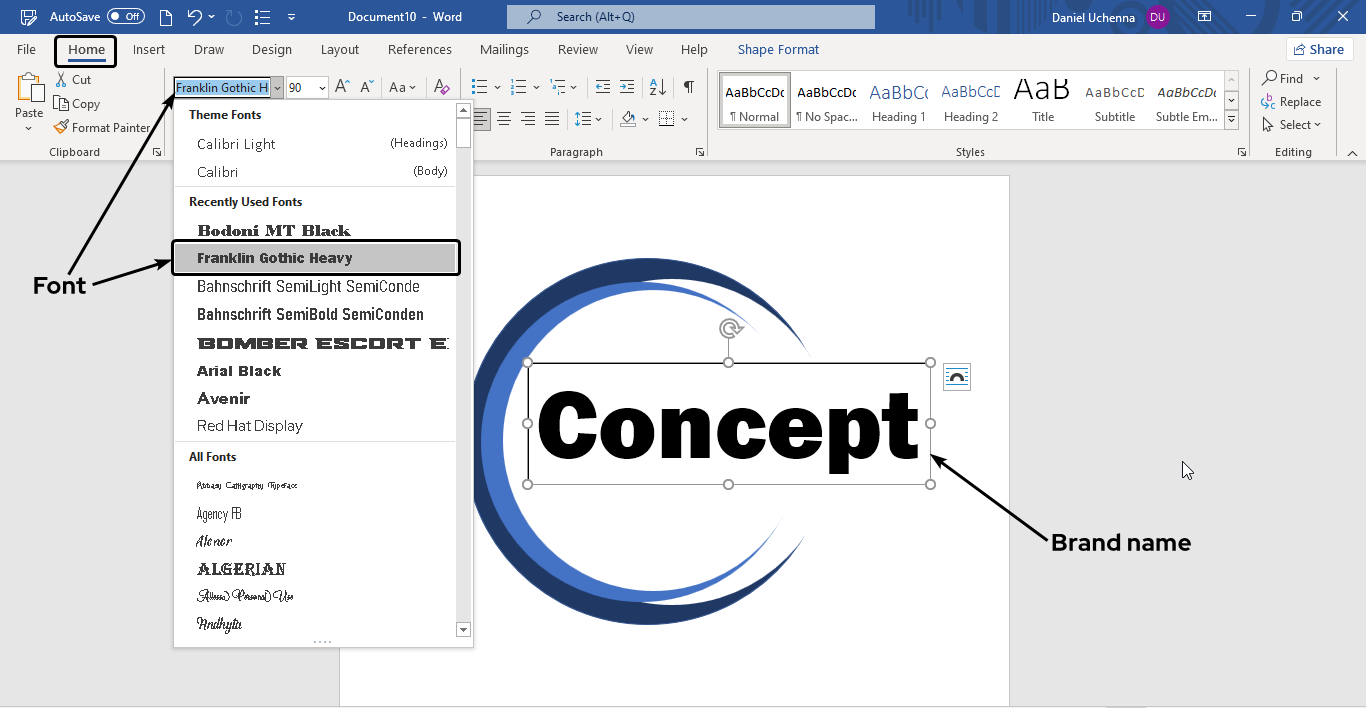Click the Share button
The width and height of the screenshot is (1366, 708).
coord(1319,50)
